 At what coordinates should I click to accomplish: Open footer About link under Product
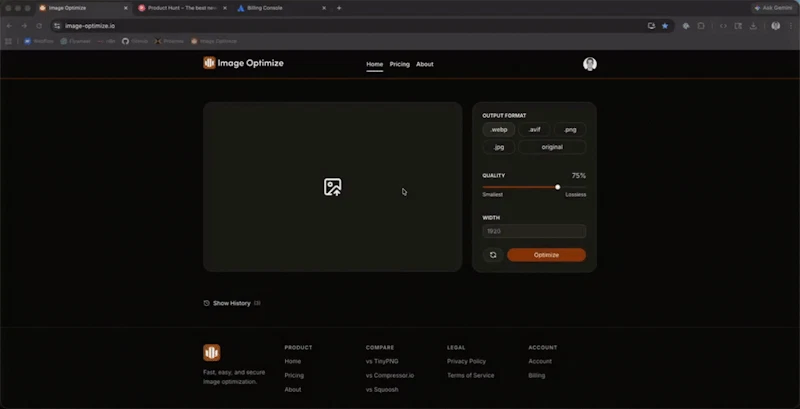tap(293, 390)
